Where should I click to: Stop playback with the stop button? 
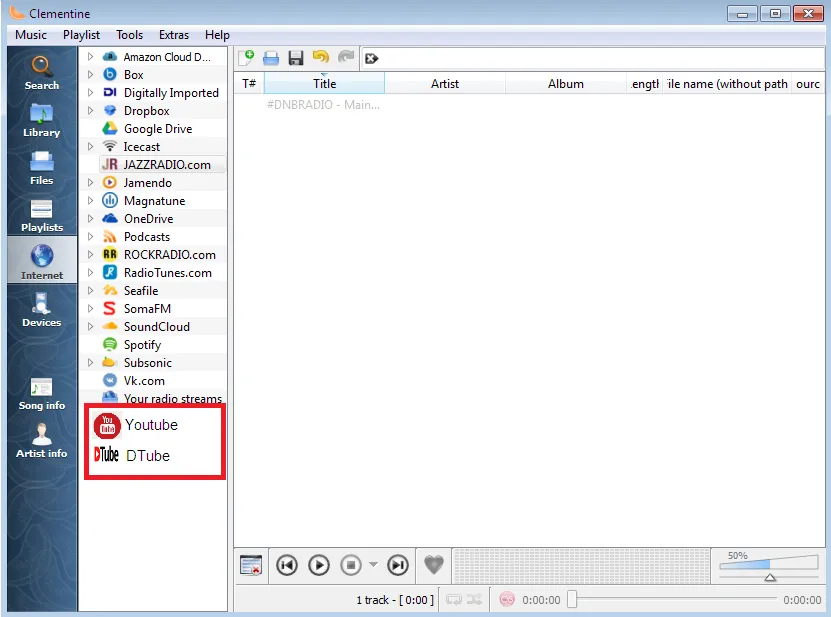click(x=351, y=565)
